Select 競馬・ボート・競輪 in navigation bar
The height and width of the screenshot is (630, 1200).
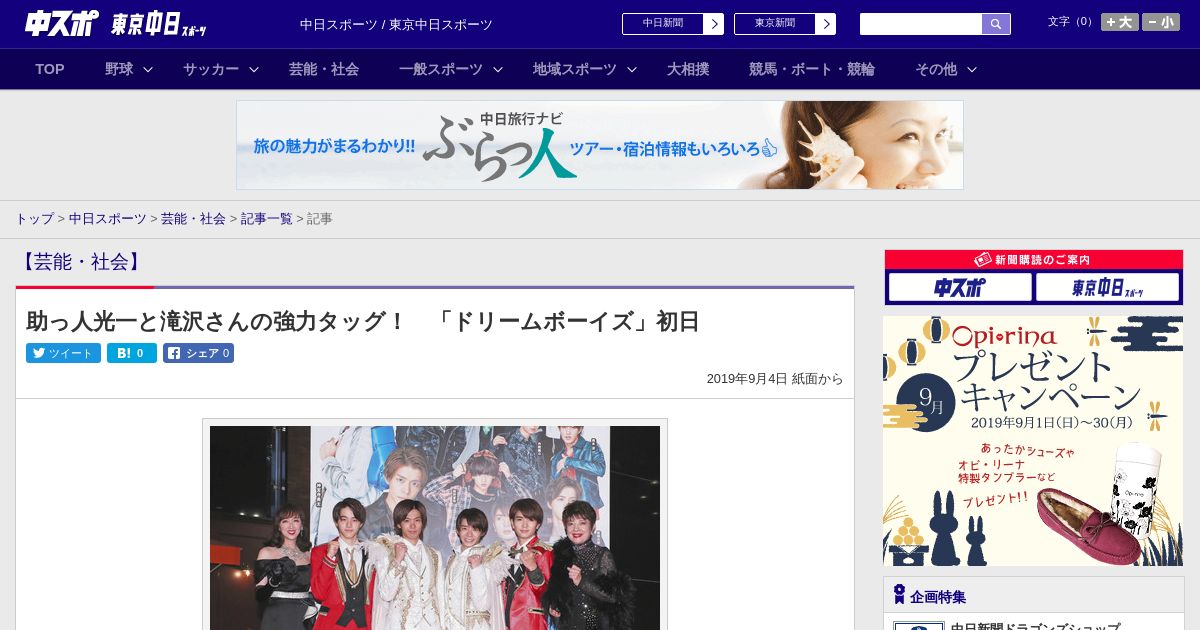[812, 69]
